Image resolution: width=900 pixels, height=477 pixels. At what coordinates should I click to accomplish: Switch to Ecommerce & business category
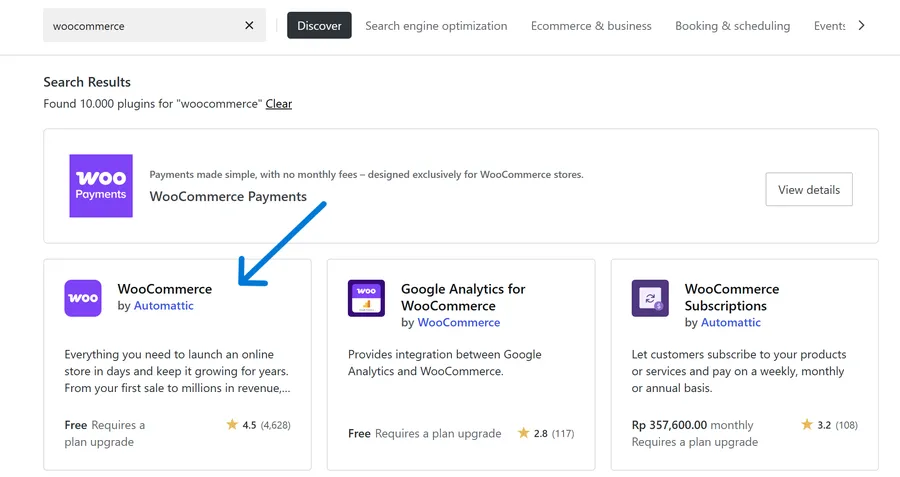click(591, 26)
